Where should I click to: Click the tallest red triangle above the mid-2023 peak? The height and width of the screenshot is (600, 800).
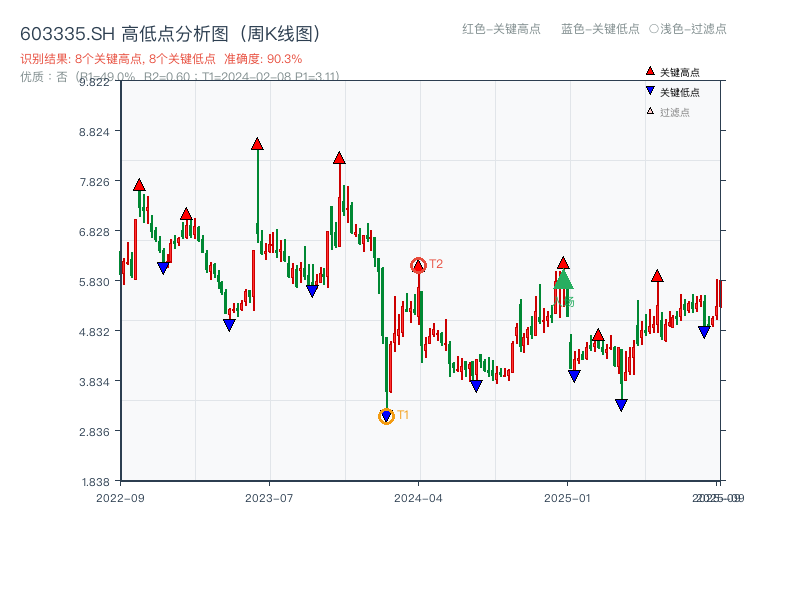pyautogui.click(x=256, y=144)
